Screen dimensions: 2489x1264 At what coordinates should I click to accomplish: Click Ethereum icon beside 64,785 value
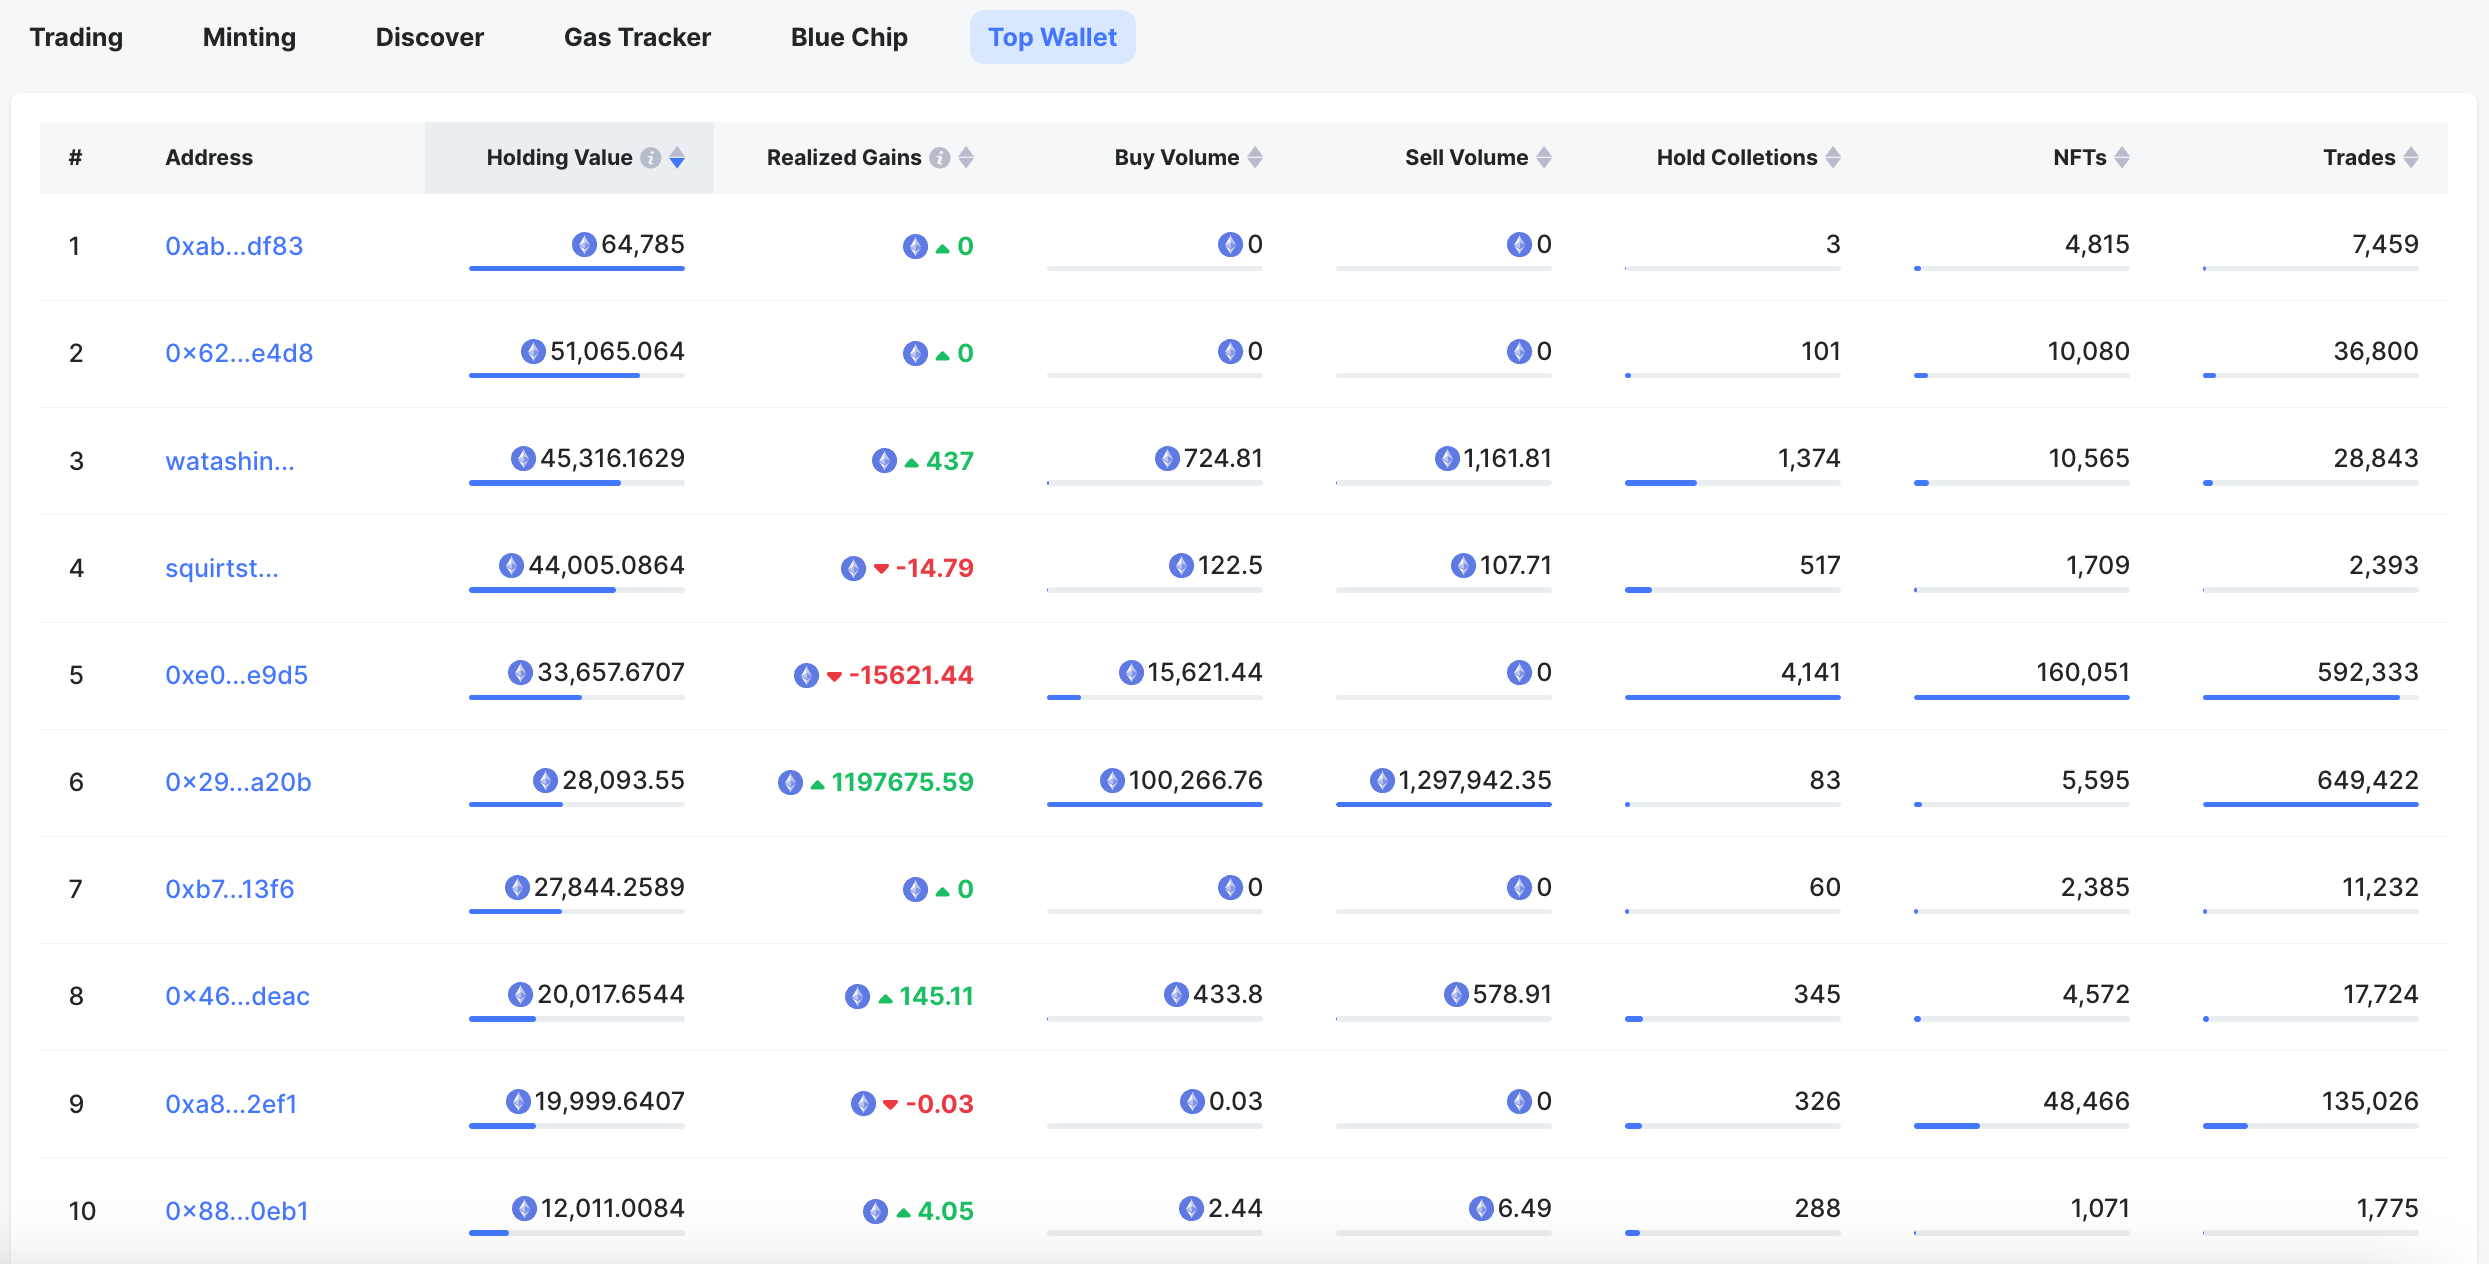pos(584,245)
